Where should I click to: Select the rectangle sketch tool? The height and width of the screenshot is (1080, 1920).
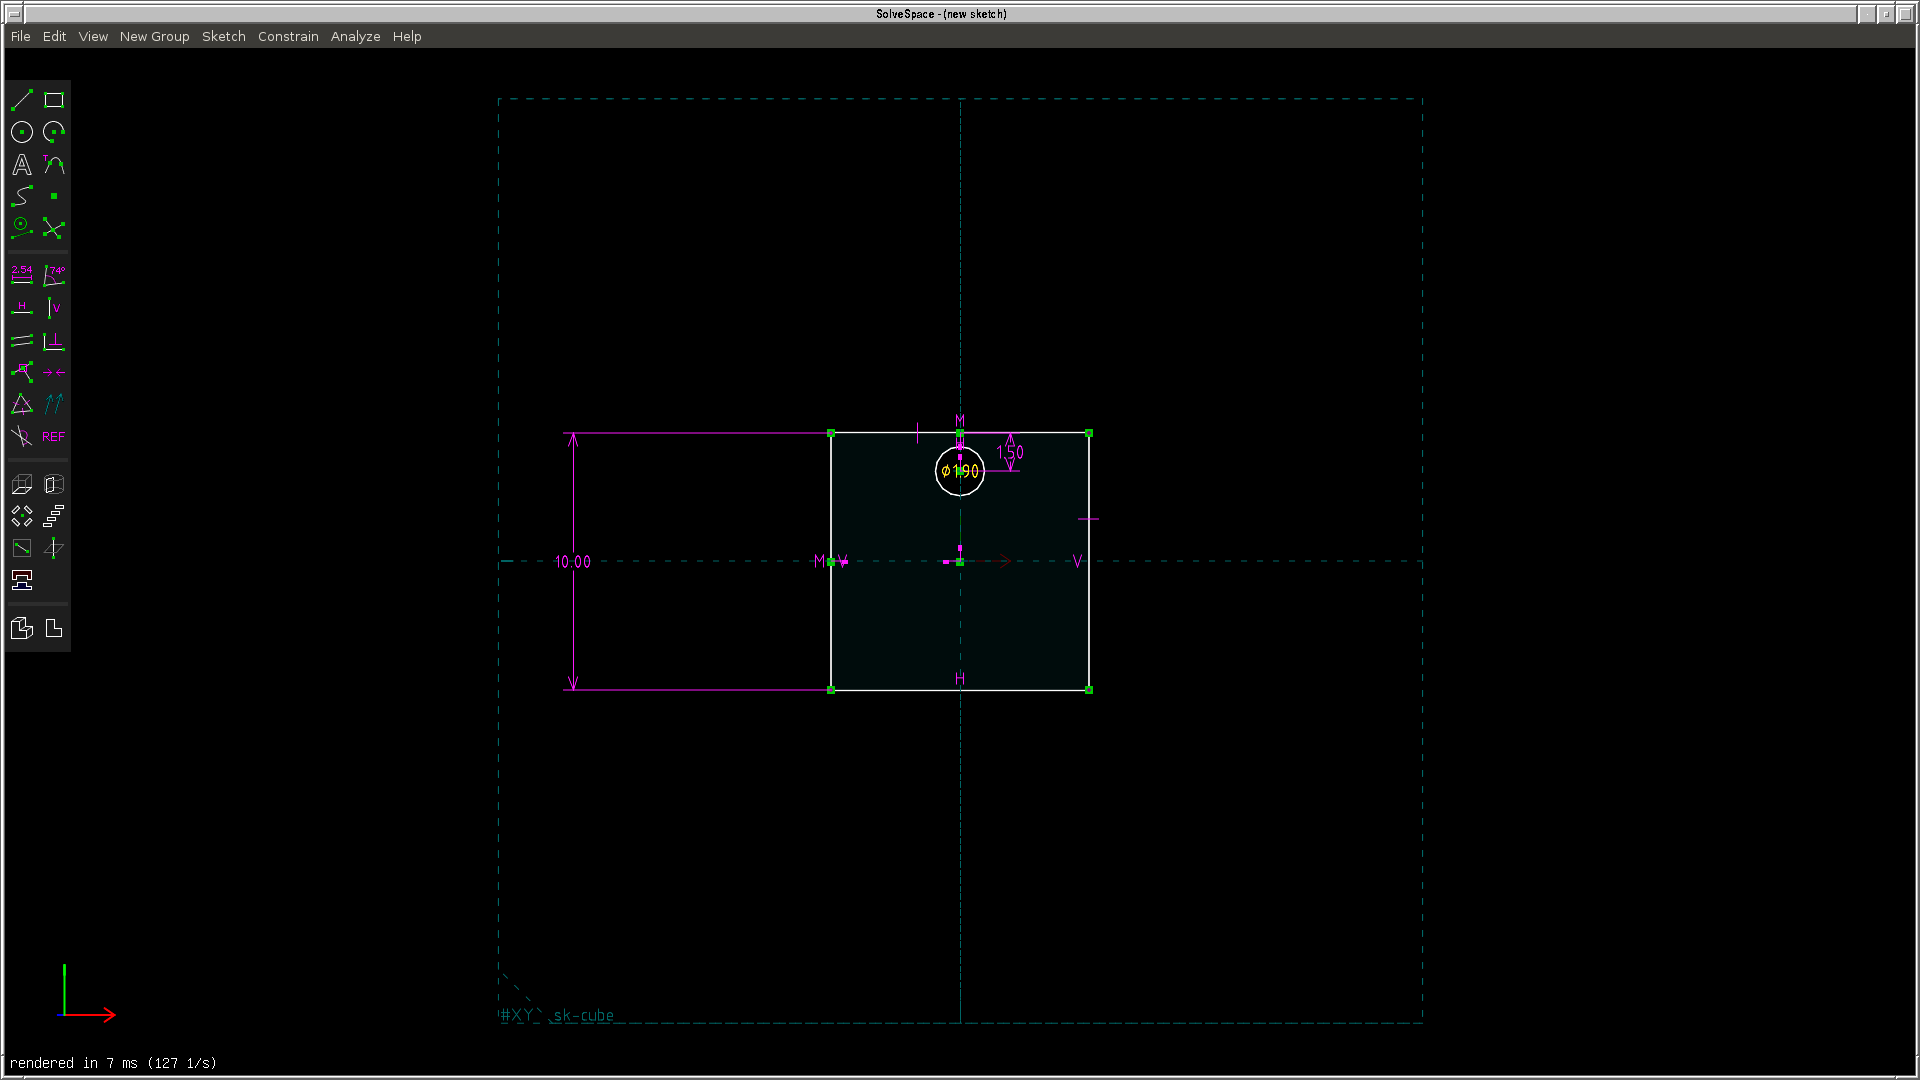54,100
